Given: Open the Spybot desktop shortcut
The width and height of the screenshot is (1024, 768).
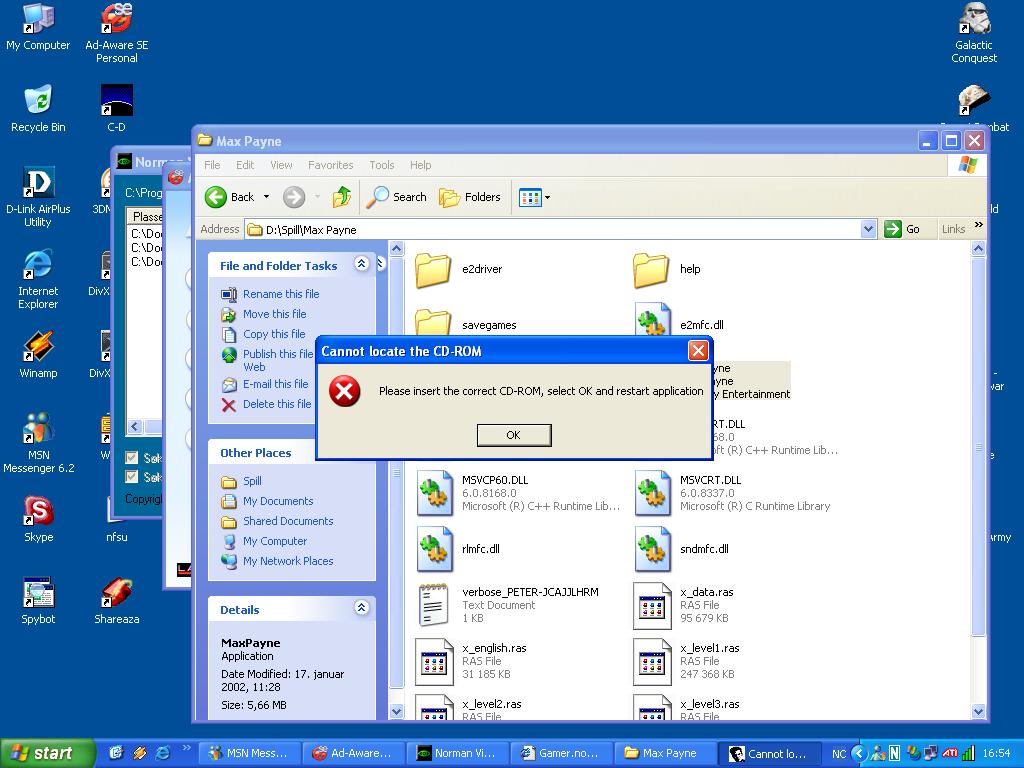Looking at the screenshot, I should pos(38,601).
